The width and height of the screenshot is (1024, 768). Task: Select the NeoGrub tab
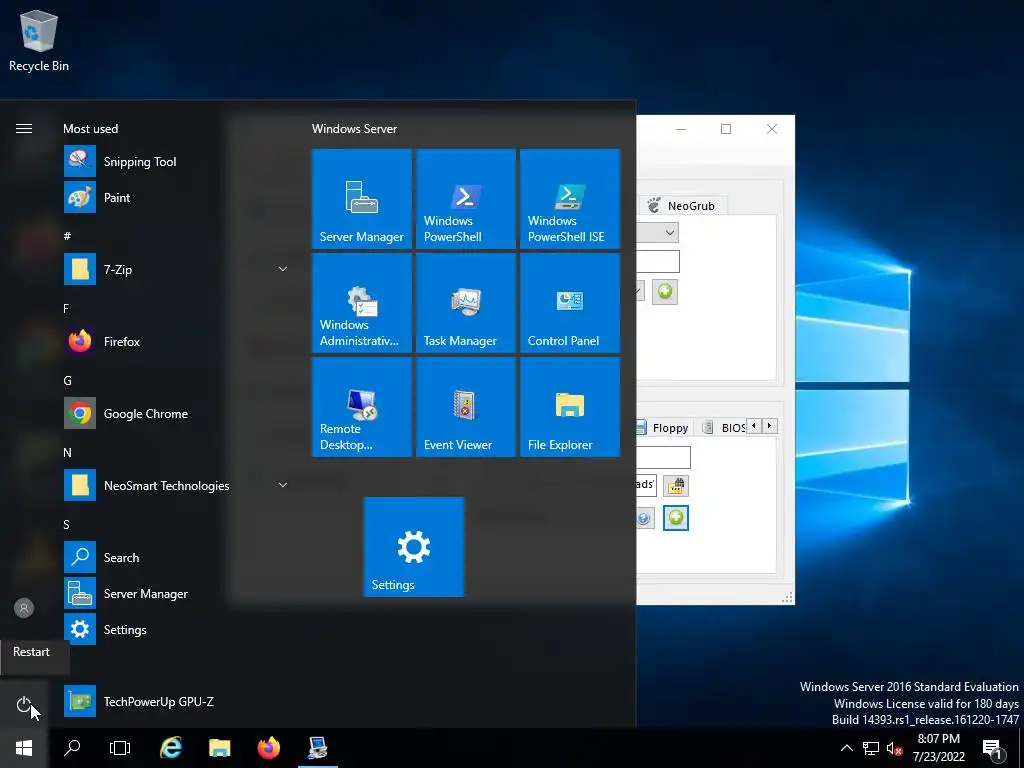click(682, 206)
